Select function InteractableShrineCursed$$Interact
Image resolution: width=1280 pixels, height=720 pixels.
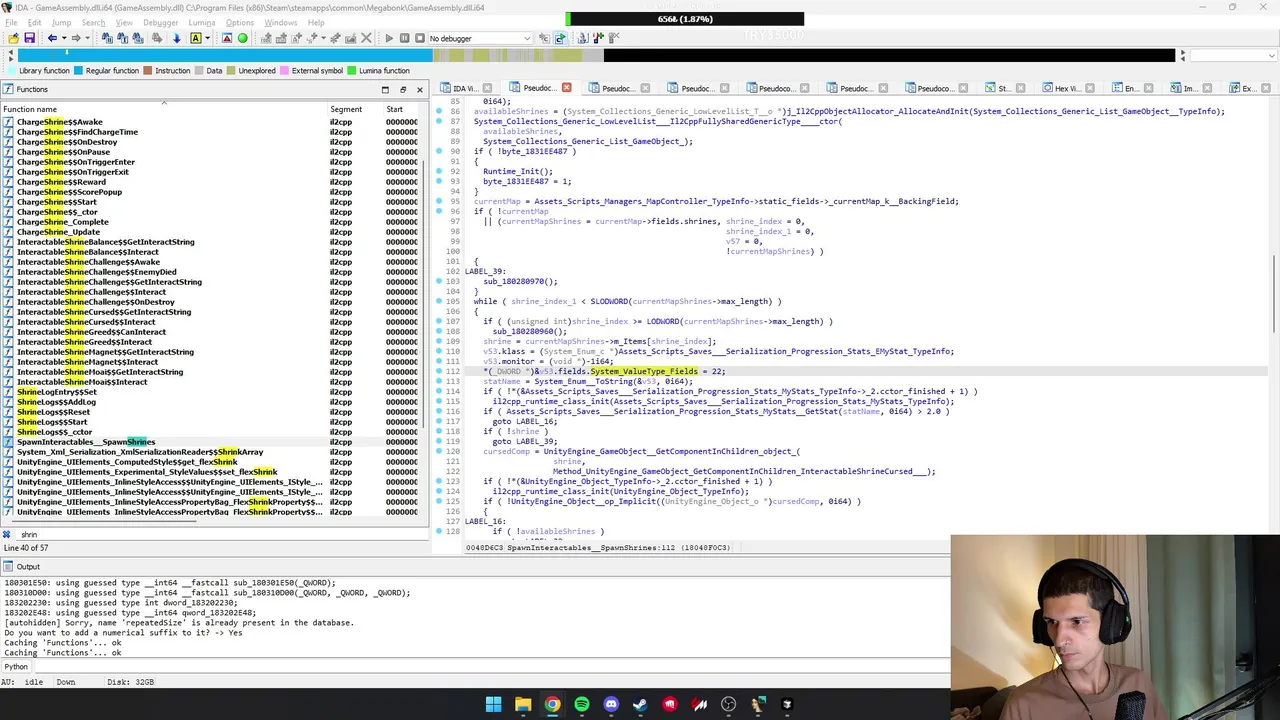click(87, 322)
